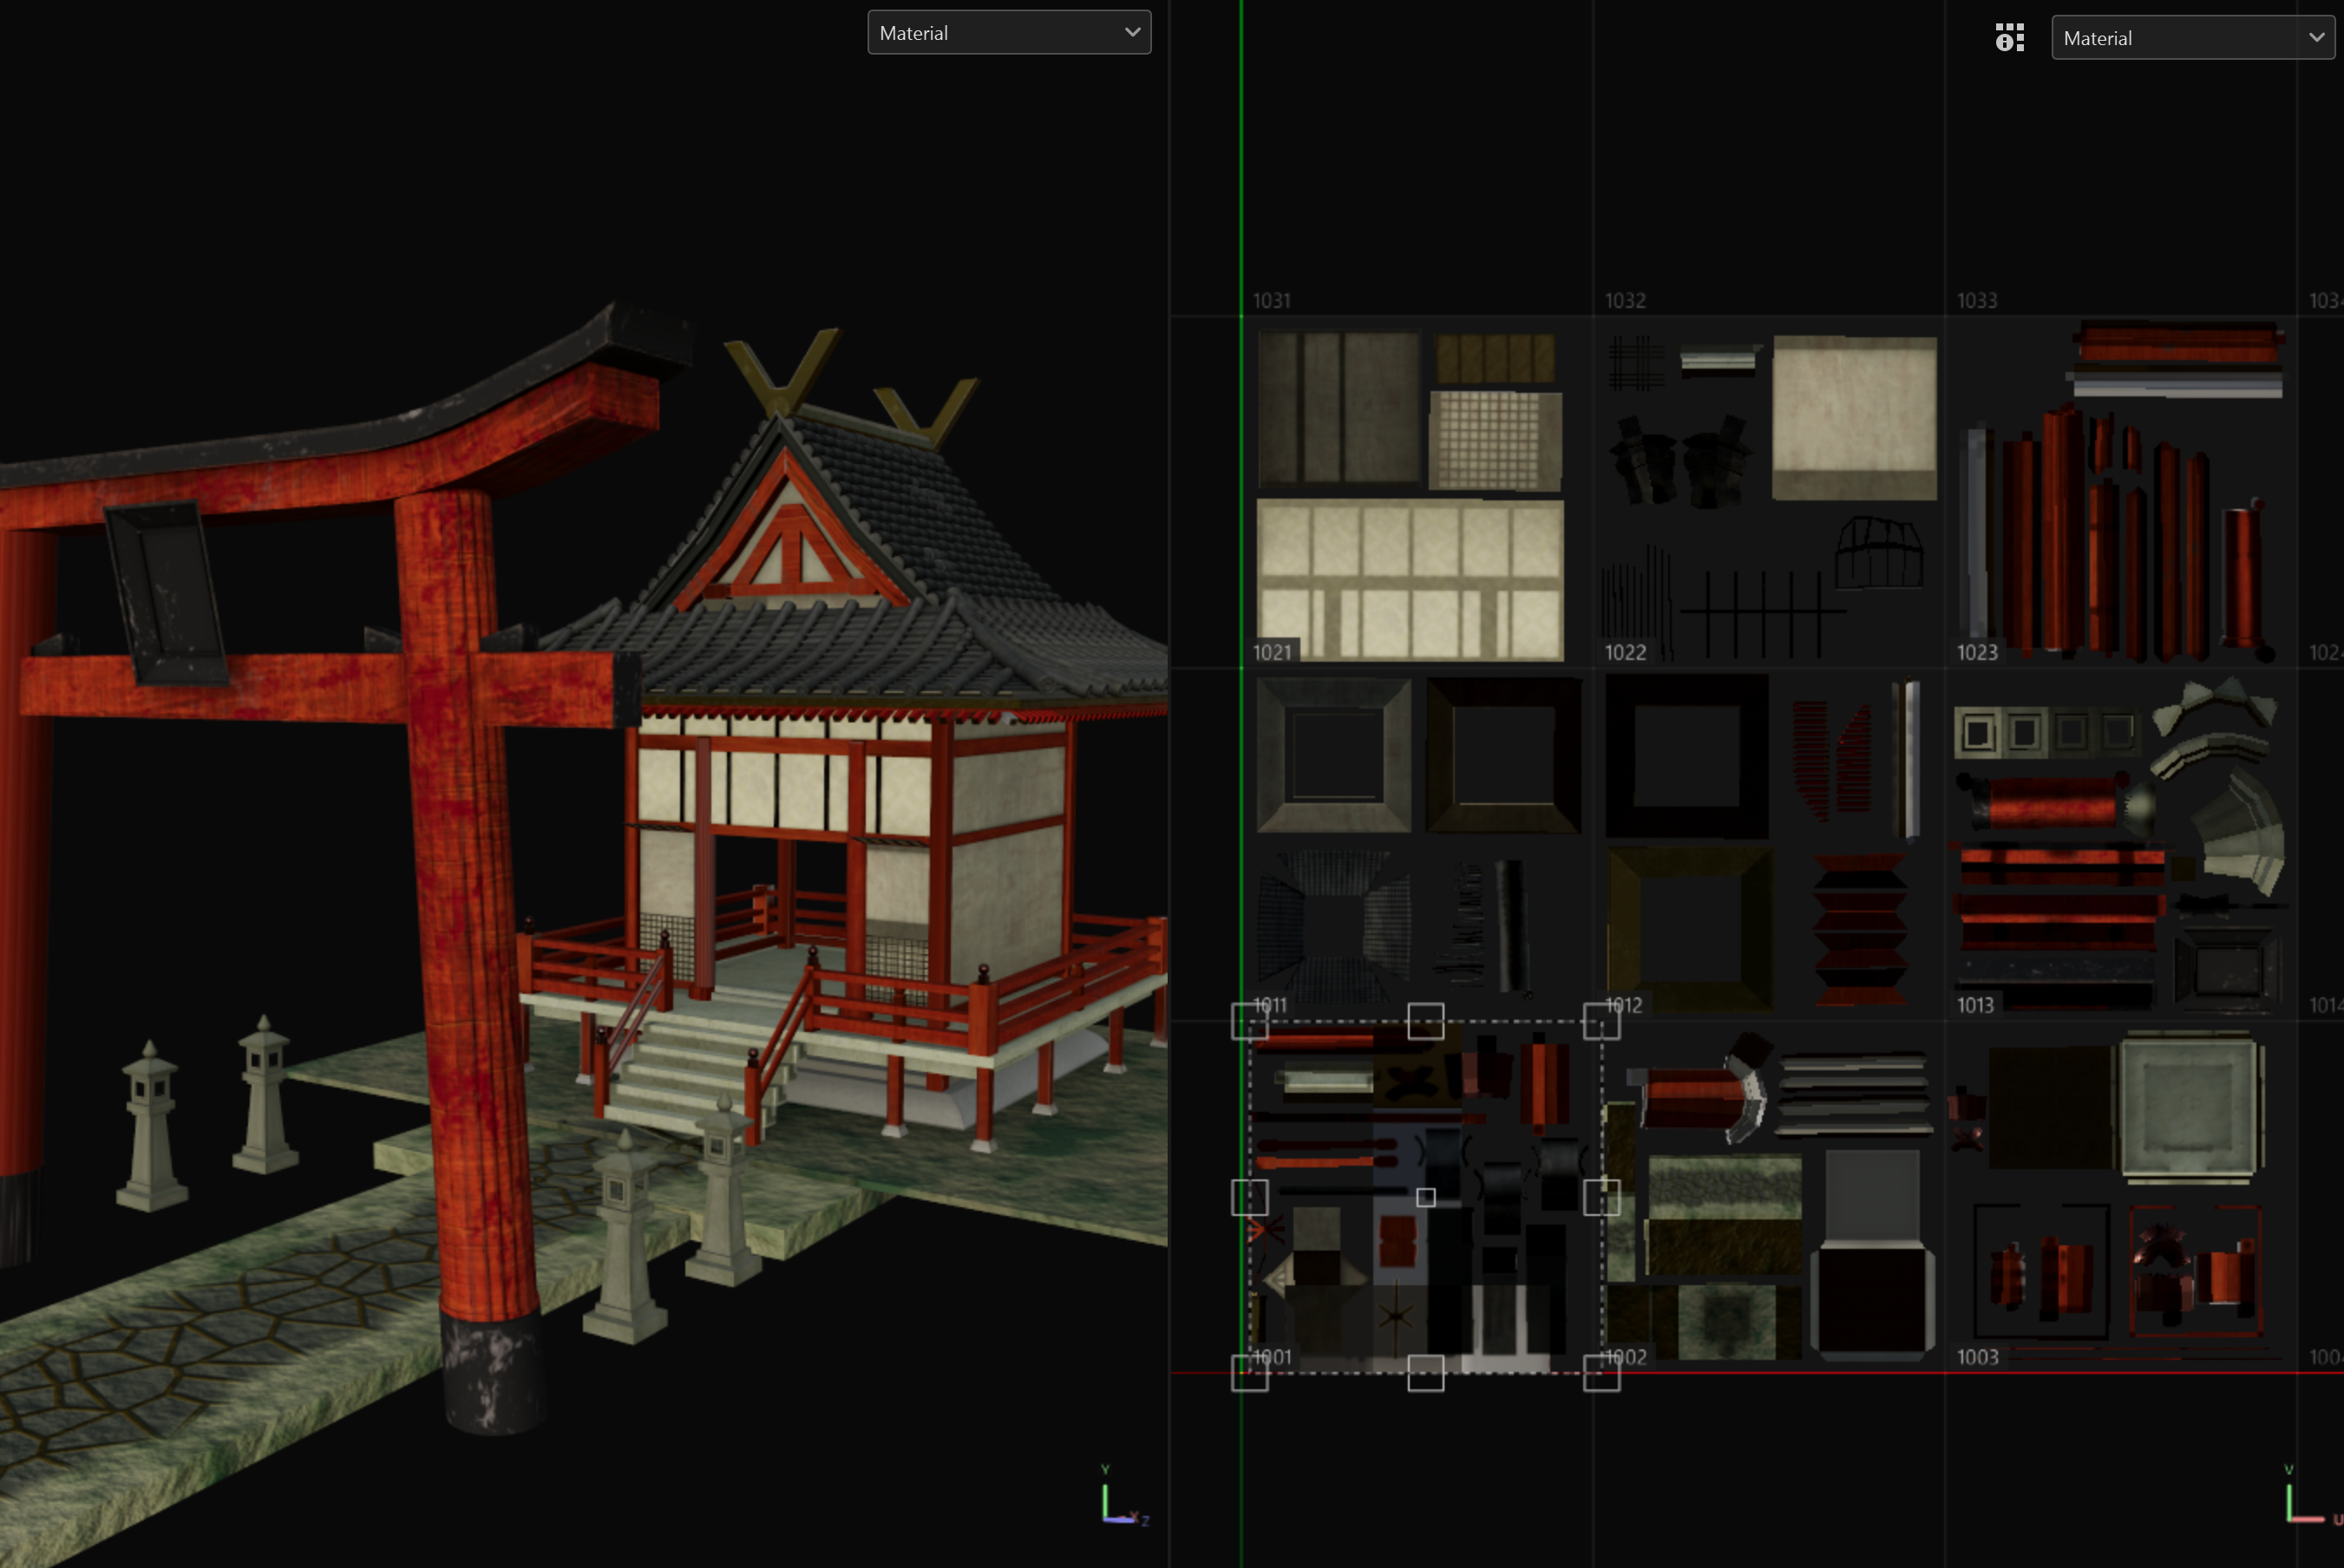This screenshot has width=2344, height=1568.
Task: Click the 1033 UV tile label
Action: click(1977, 300)
